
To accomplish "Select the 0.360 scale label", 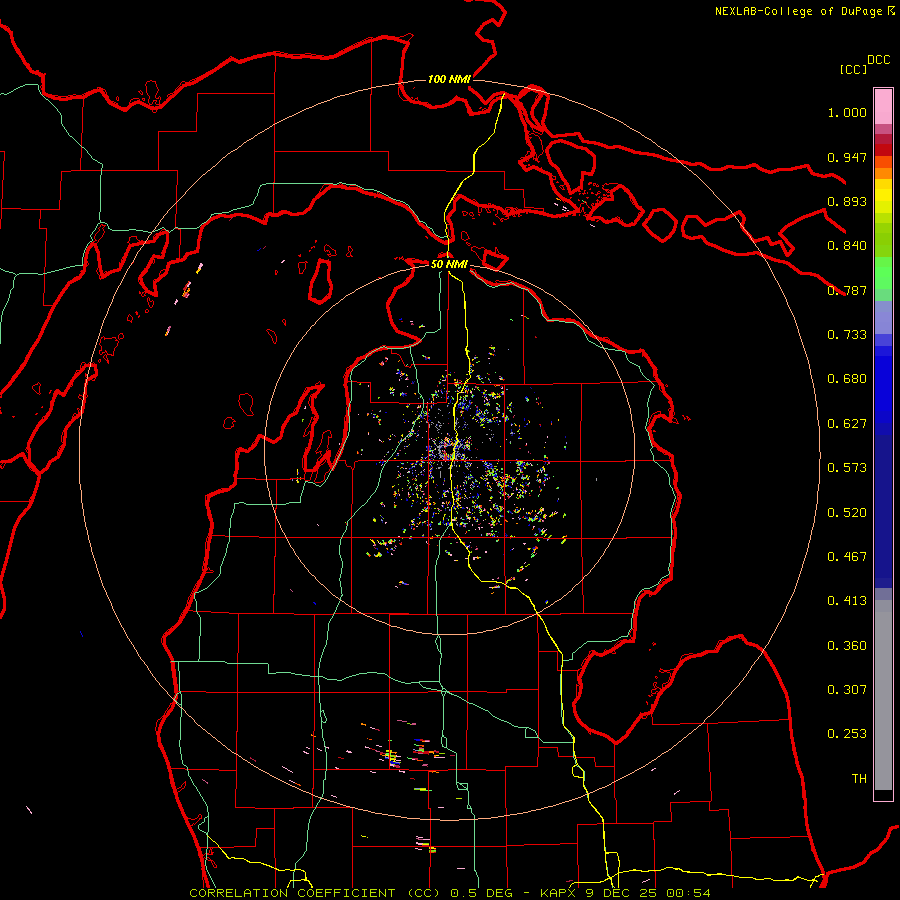I will click(x=847, y=646).
